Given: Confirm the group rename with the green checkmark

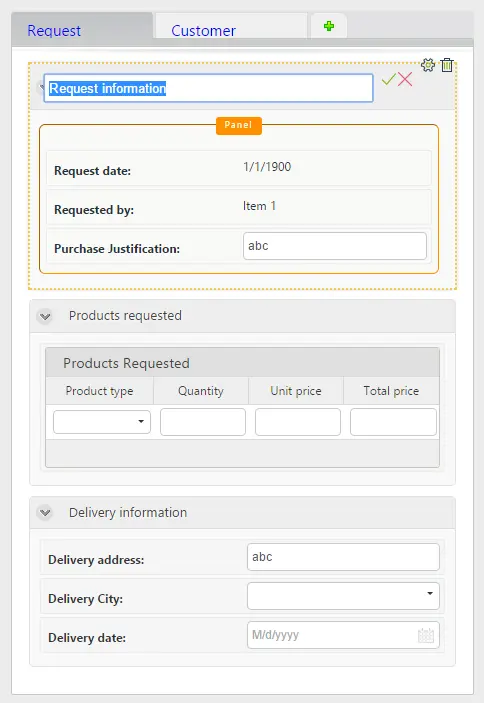Looking at the screenshot, I should 388,79.
